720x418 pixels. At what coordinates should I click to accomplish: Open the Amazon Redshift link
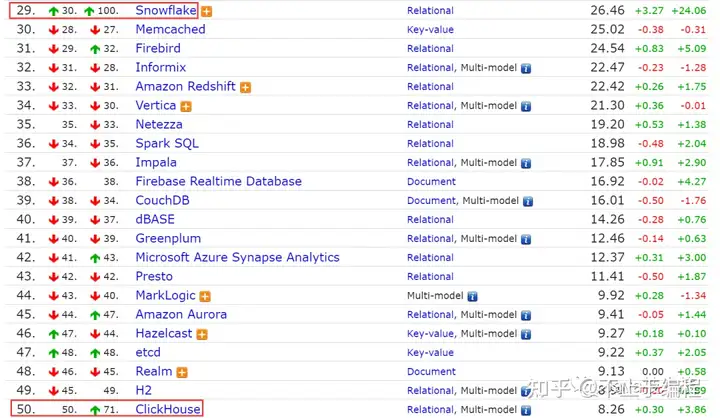[186, 86]
